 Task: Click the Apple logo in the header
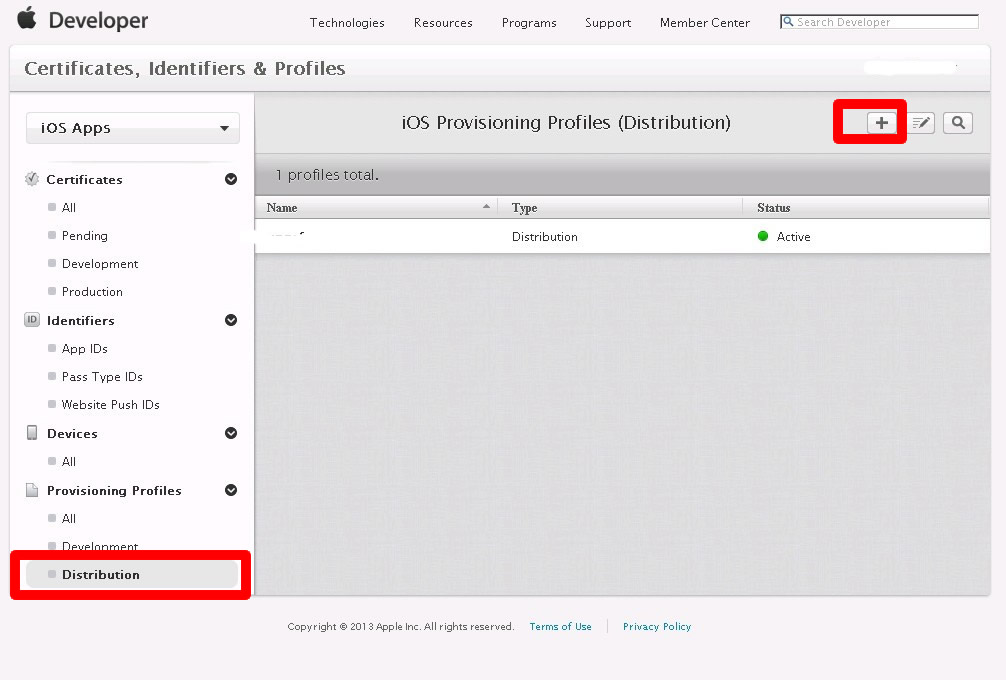pos(27,18)
